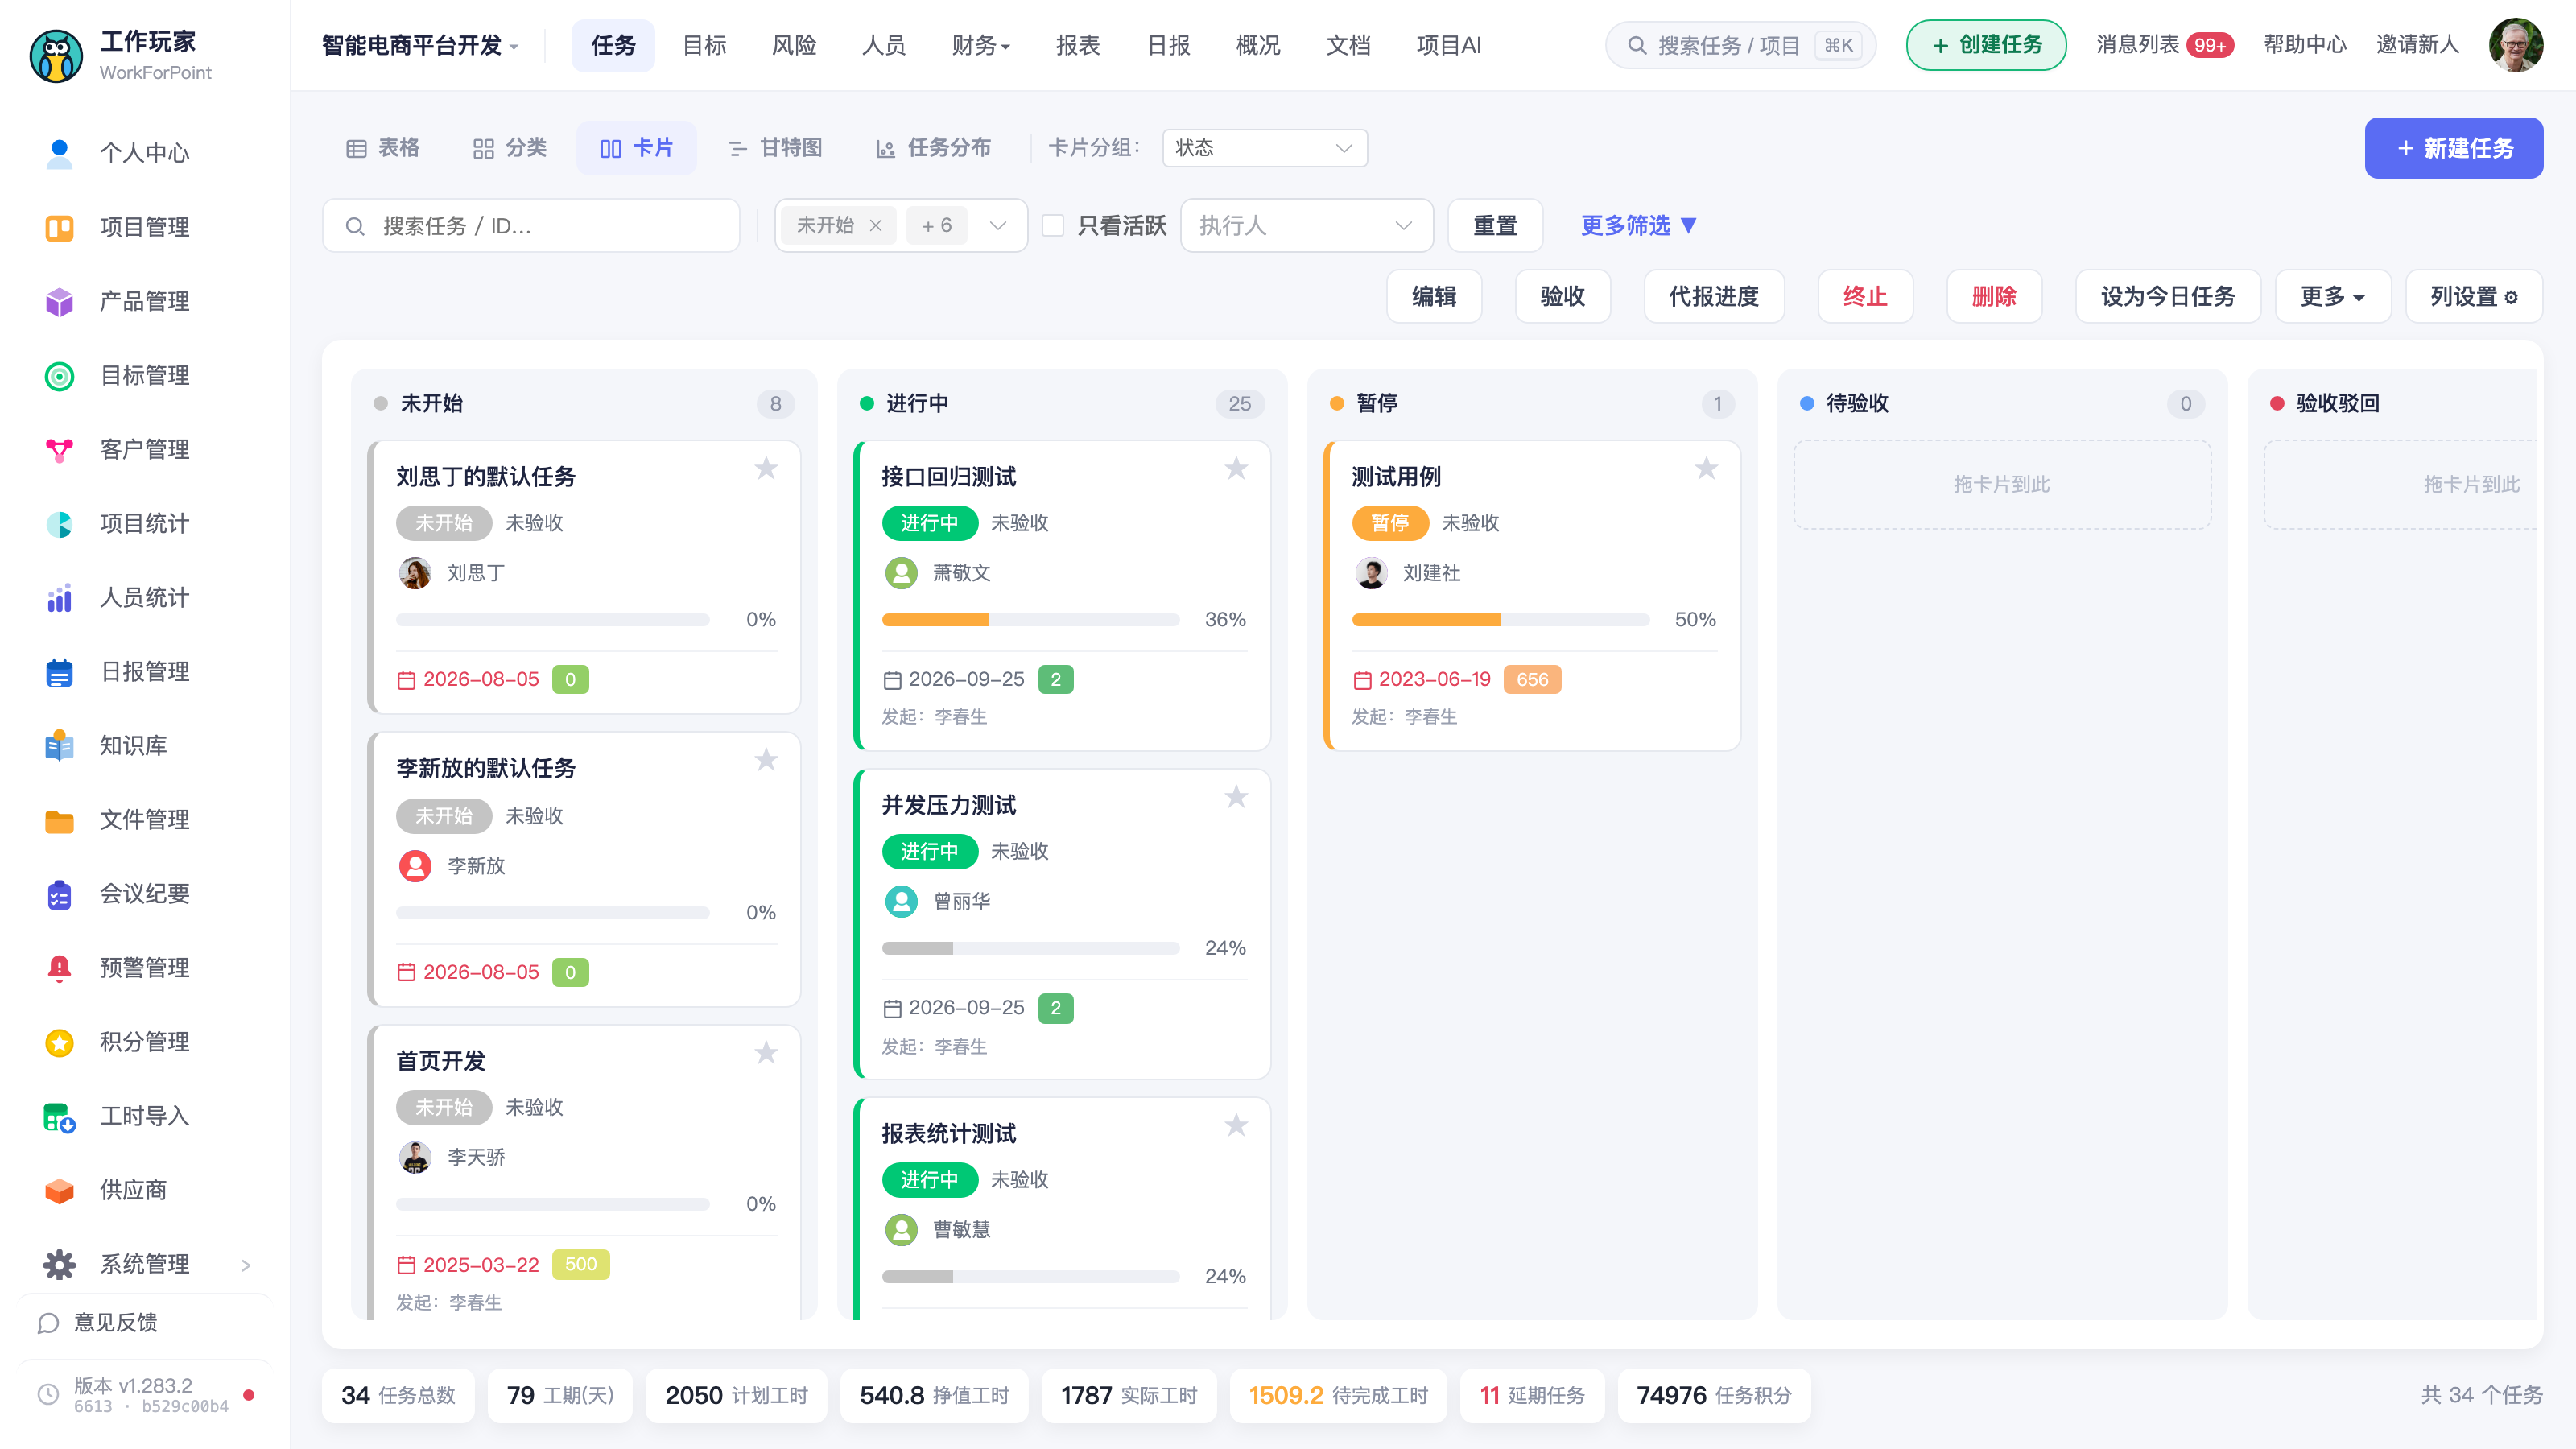This screenshot has height=1449, width=2576.
Task: Focus the 搜索任务 / ID search field
Action: 531,225
